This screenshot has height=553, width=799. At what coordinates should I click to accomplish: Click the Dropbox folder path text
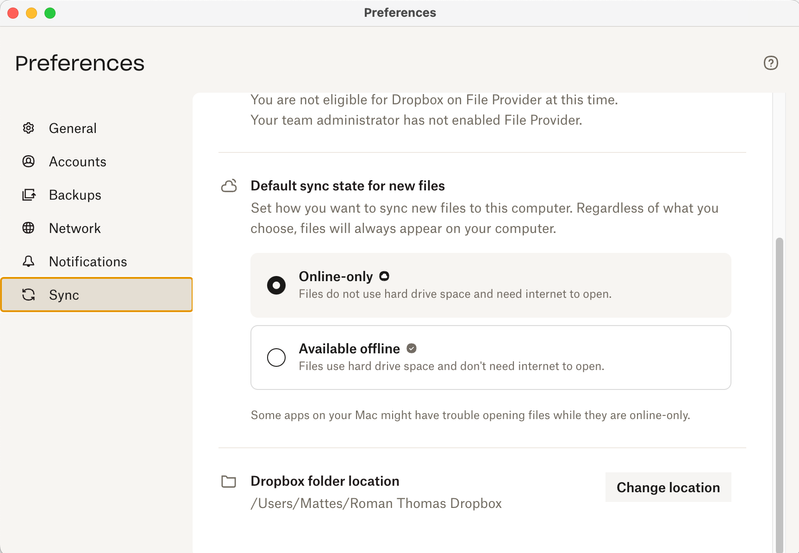click(x=376, y=503)
